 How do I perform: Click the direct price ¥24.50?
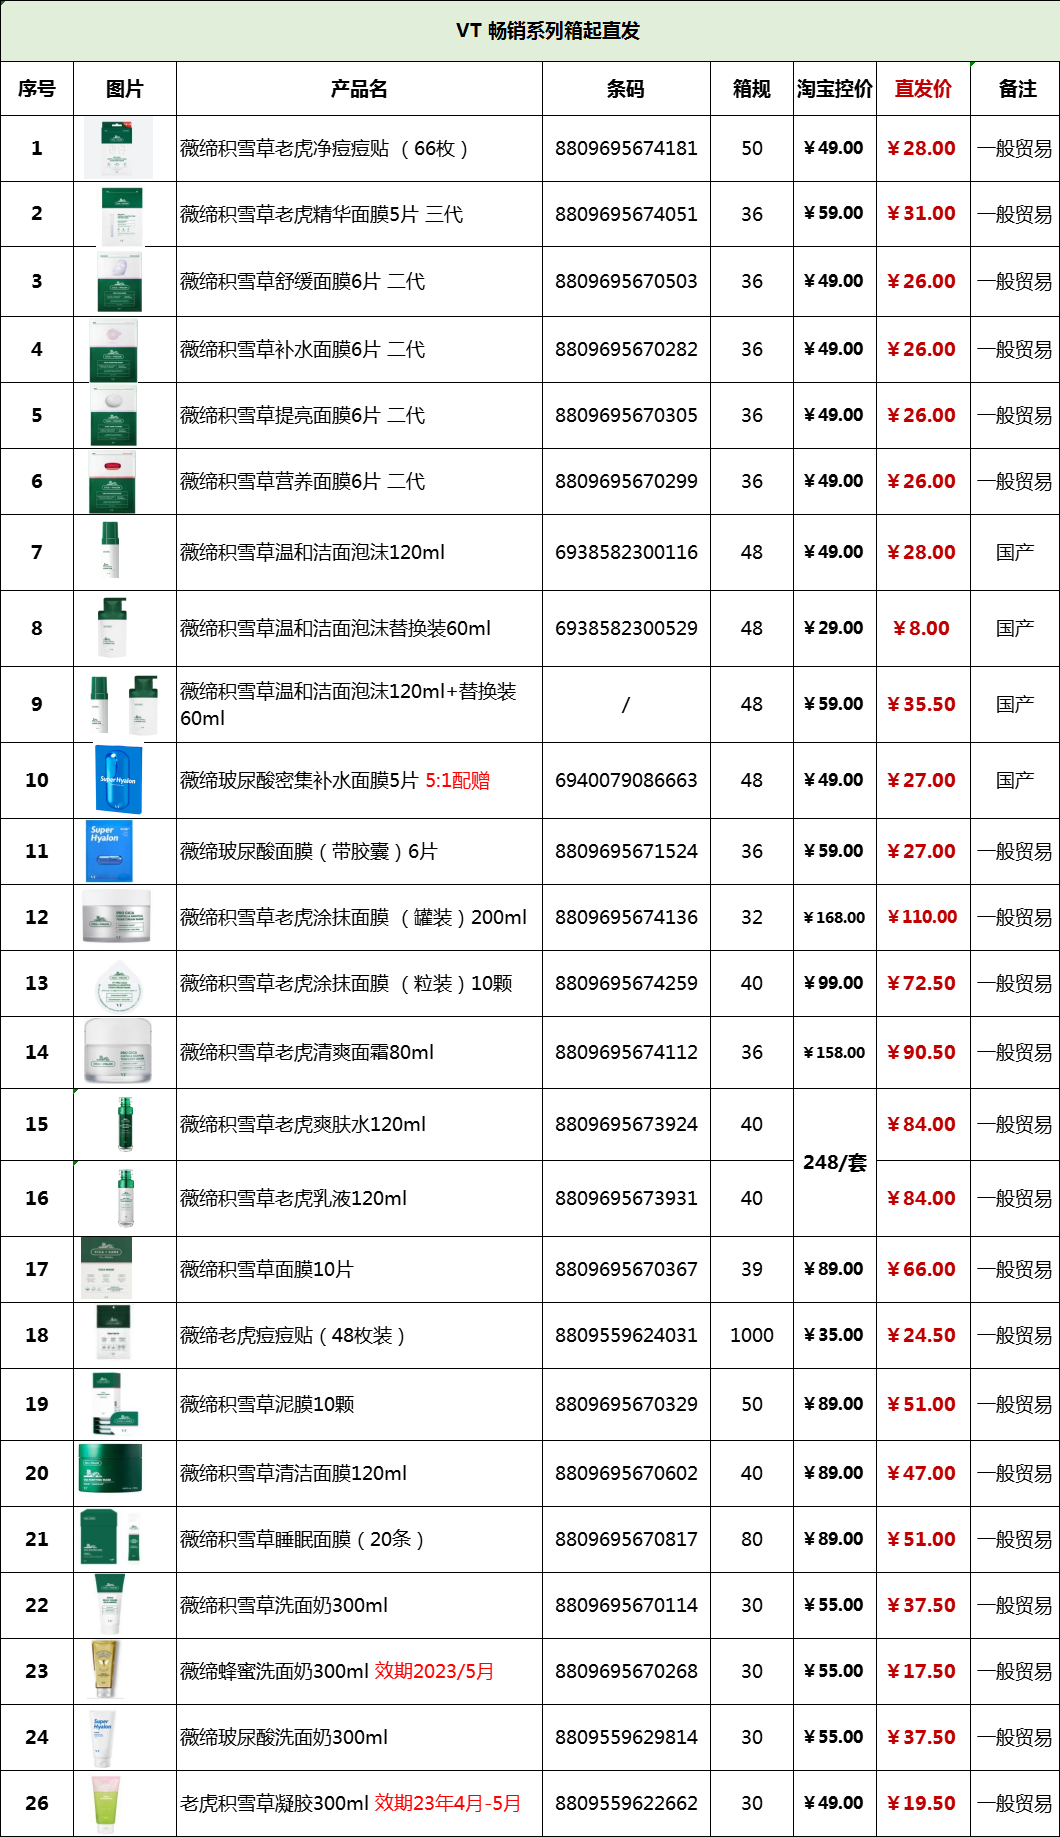(x=922, y=1335)
